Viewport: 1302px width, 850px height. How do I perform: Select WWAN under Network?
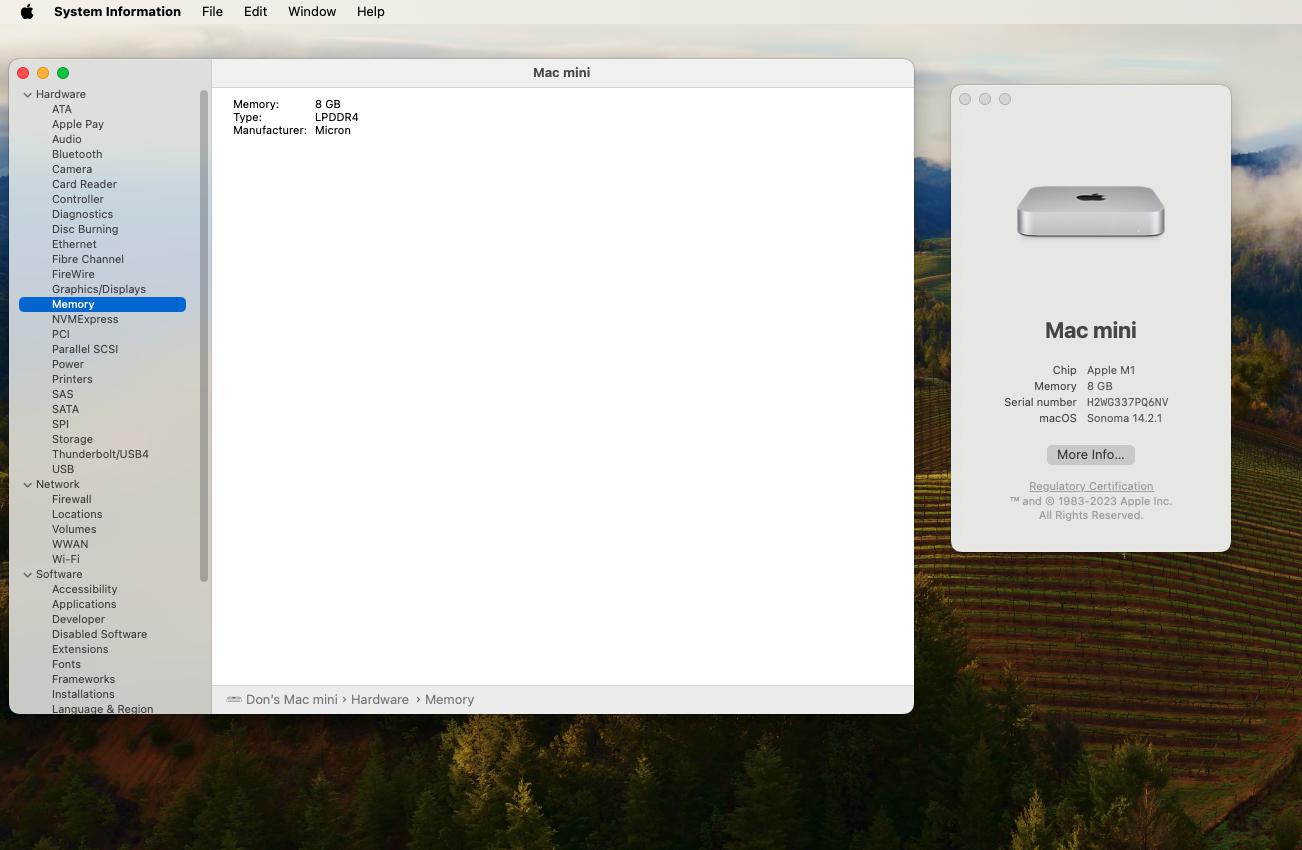[x=70, y=544]
